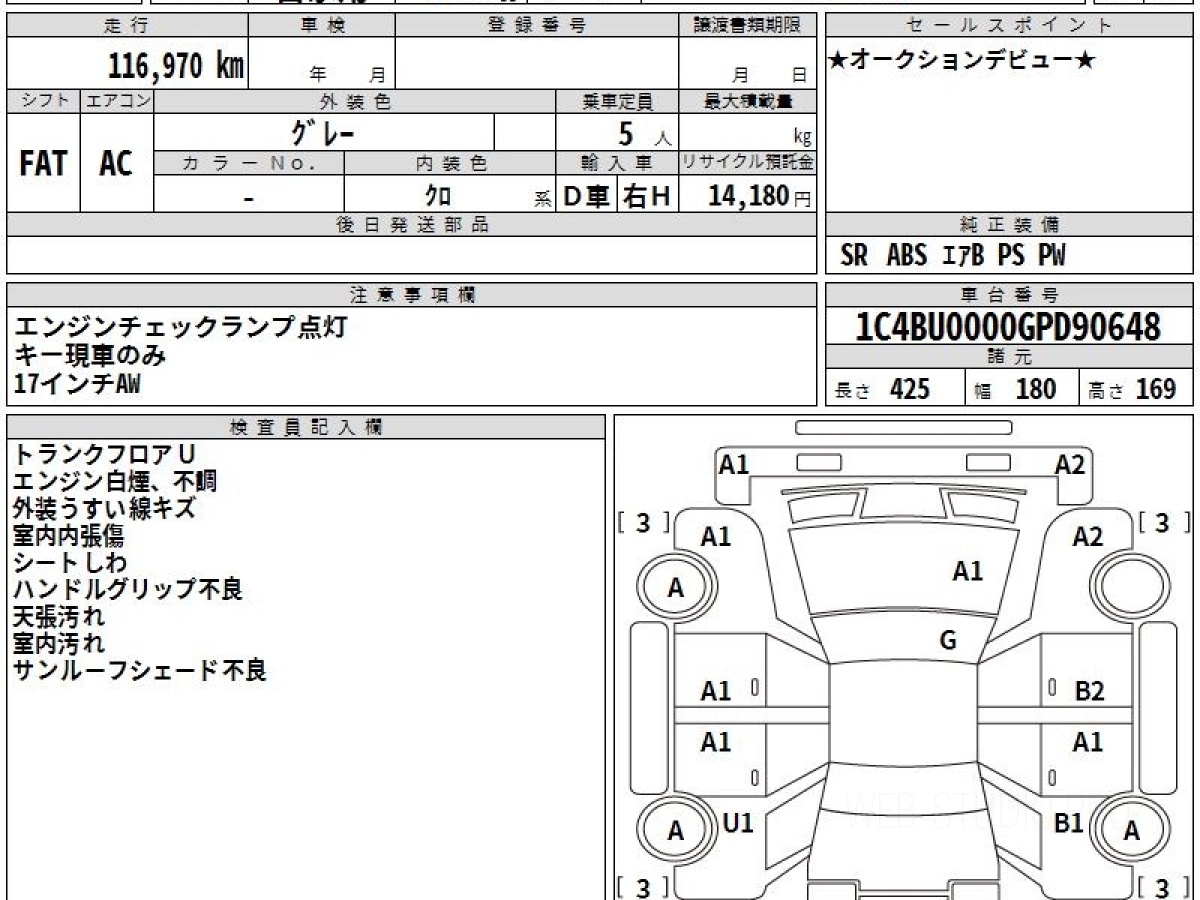Click the rear wheel circle beside B1
The image size is (1200, 900).
(x=1131, y=830)
